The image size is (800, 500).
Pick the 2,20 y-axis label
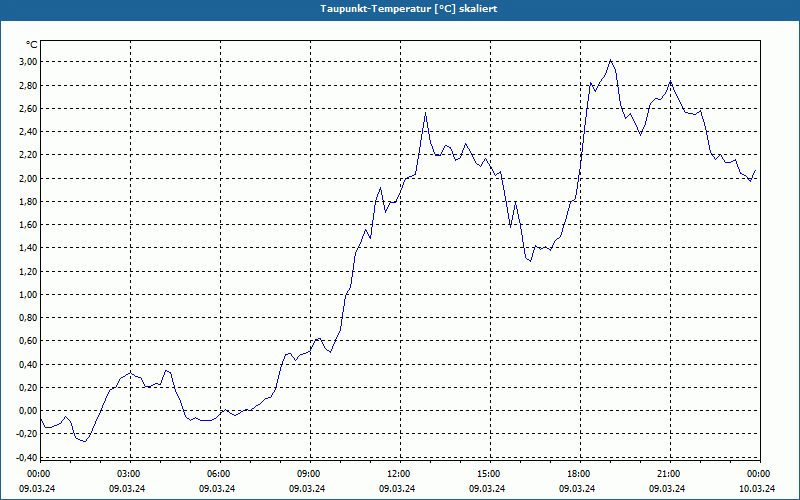pos(29,155)
